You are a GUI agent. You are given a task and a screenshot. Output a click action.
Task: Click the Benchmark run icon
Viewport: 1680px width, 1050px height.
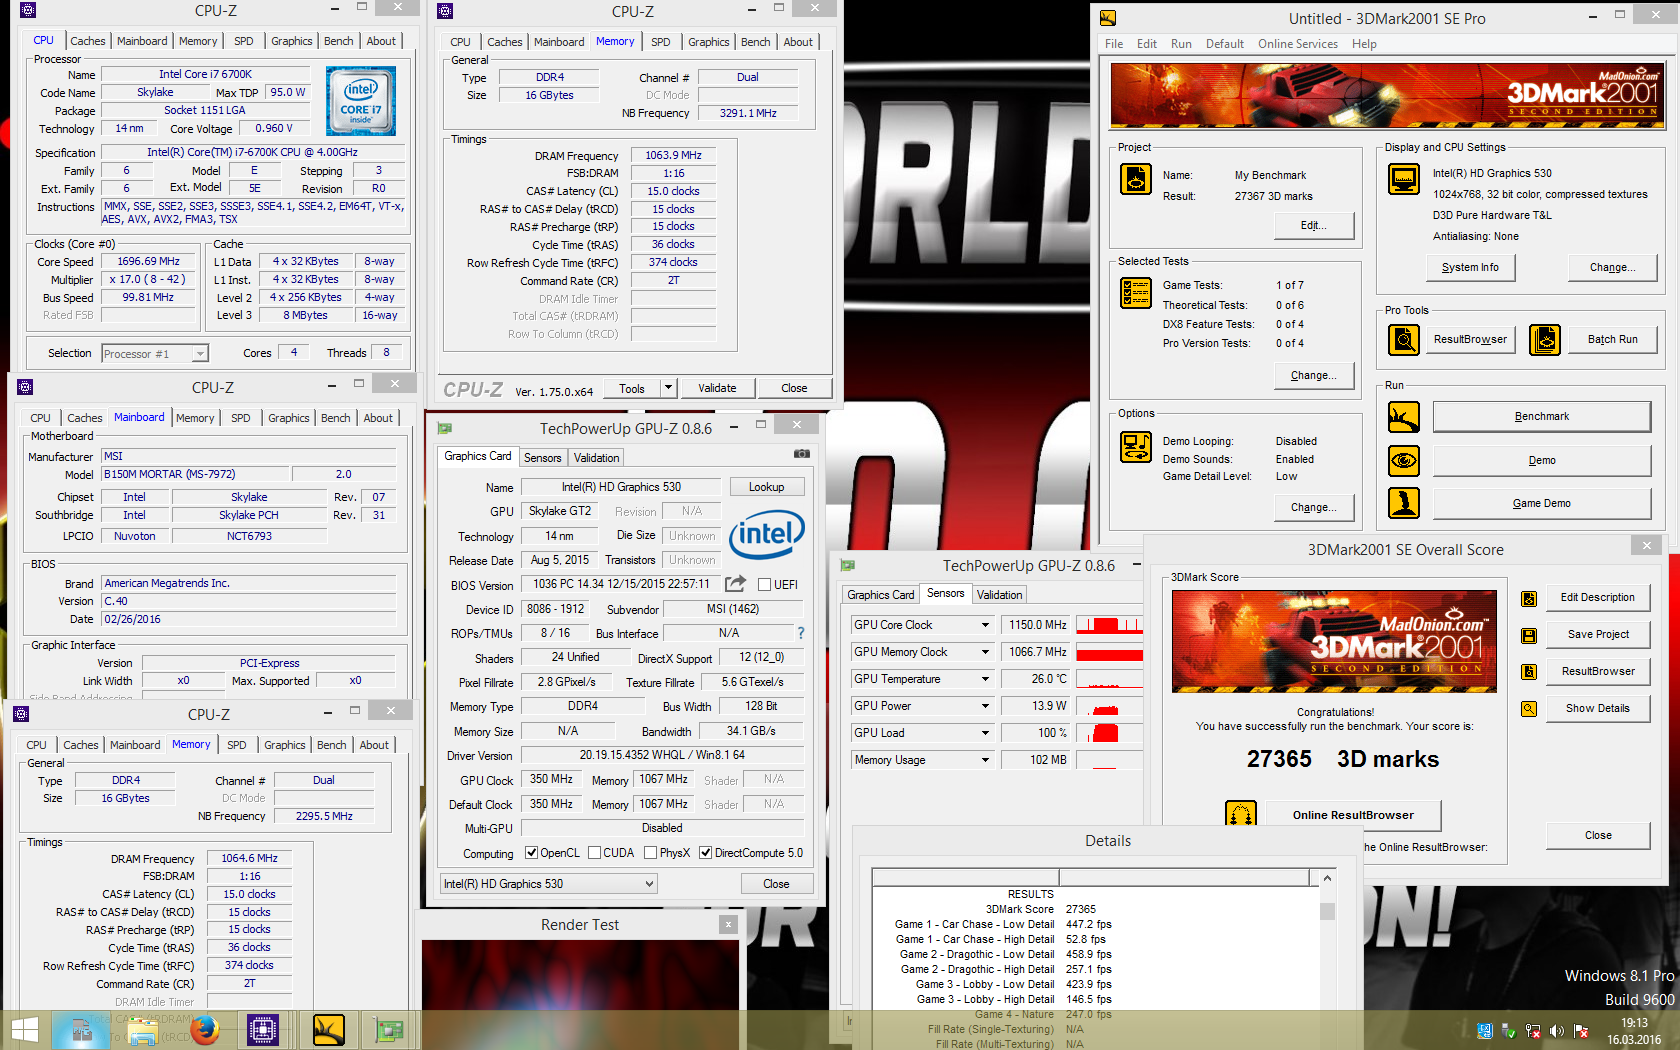[x=1404, y=417]
